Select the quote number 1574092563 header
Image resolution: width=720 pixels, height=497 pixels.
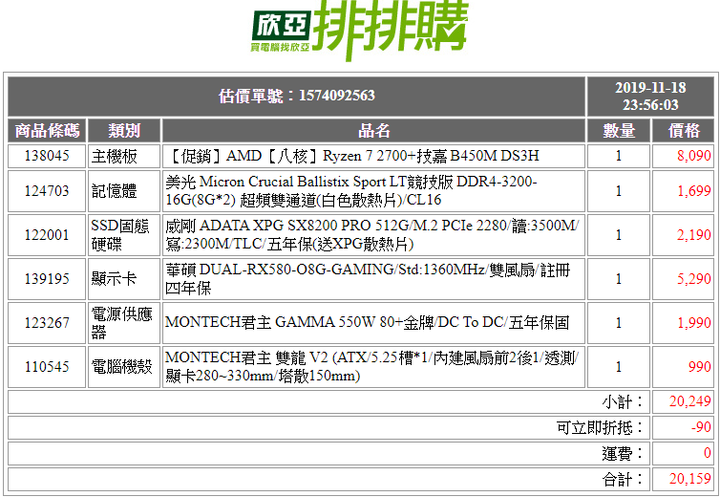coord(297,96)
